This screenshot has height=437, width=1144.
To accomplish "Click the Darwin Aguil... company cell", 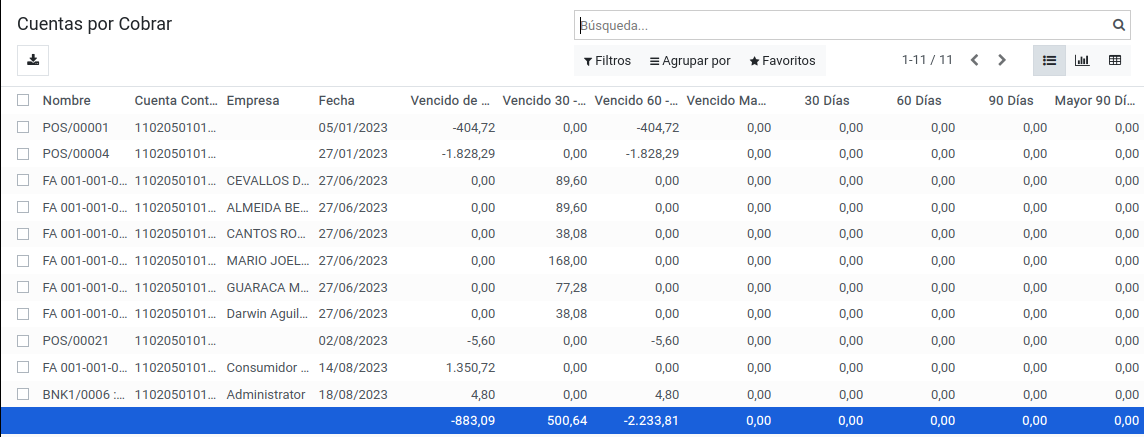I will pos(268,314).
